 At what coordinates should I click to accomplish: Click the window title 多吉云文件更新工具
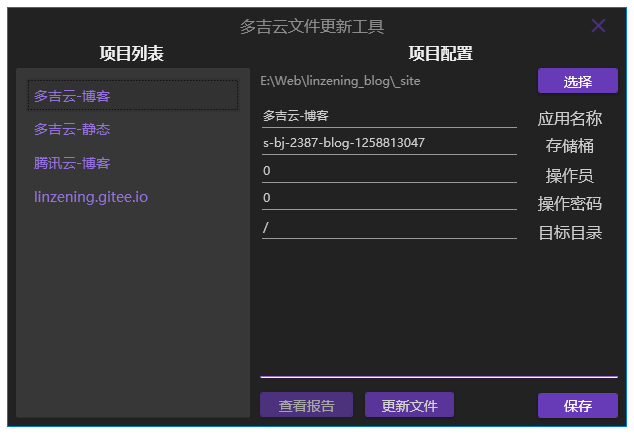coord(312,27)
